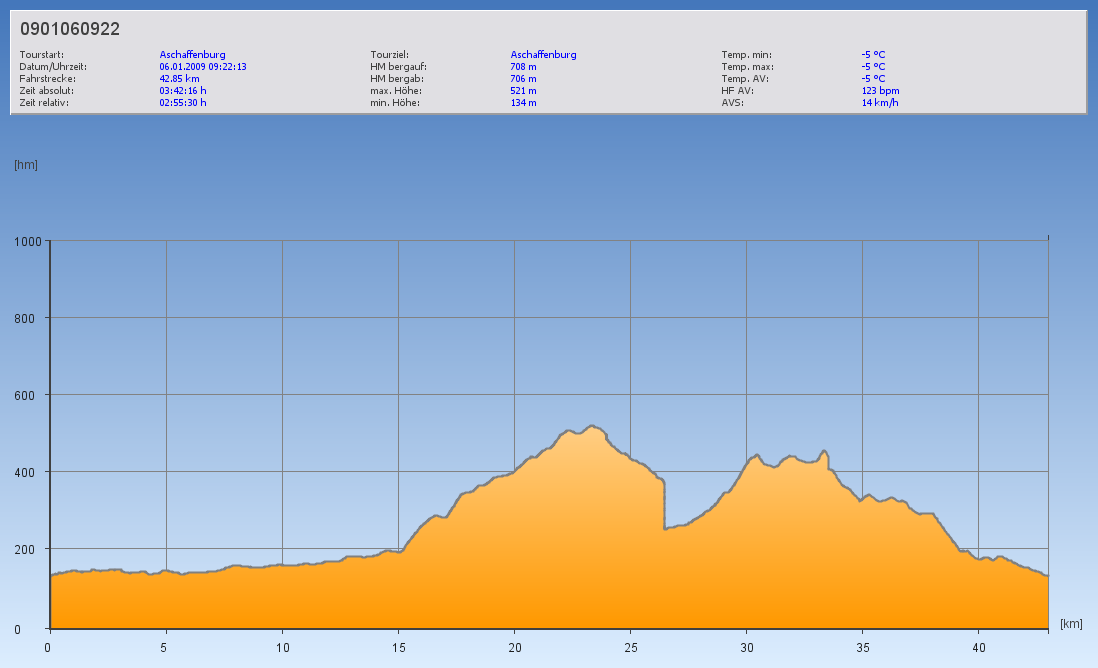Click the Fahrstrecke value 42.85 km
Image resolution: width=1098 pixels, height=668 pixels.
(179, 79)
